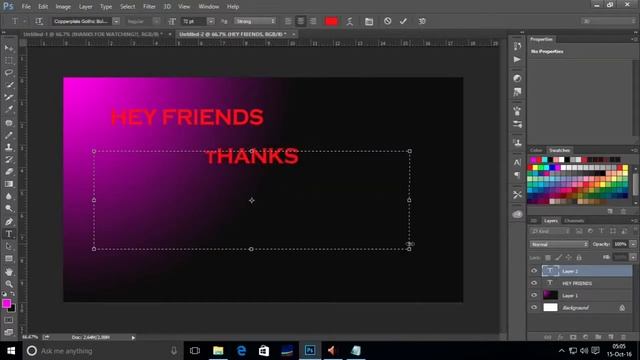Open the anti-aliasing Strong dropdown
The image size is (640, 360).
[255, 21]
